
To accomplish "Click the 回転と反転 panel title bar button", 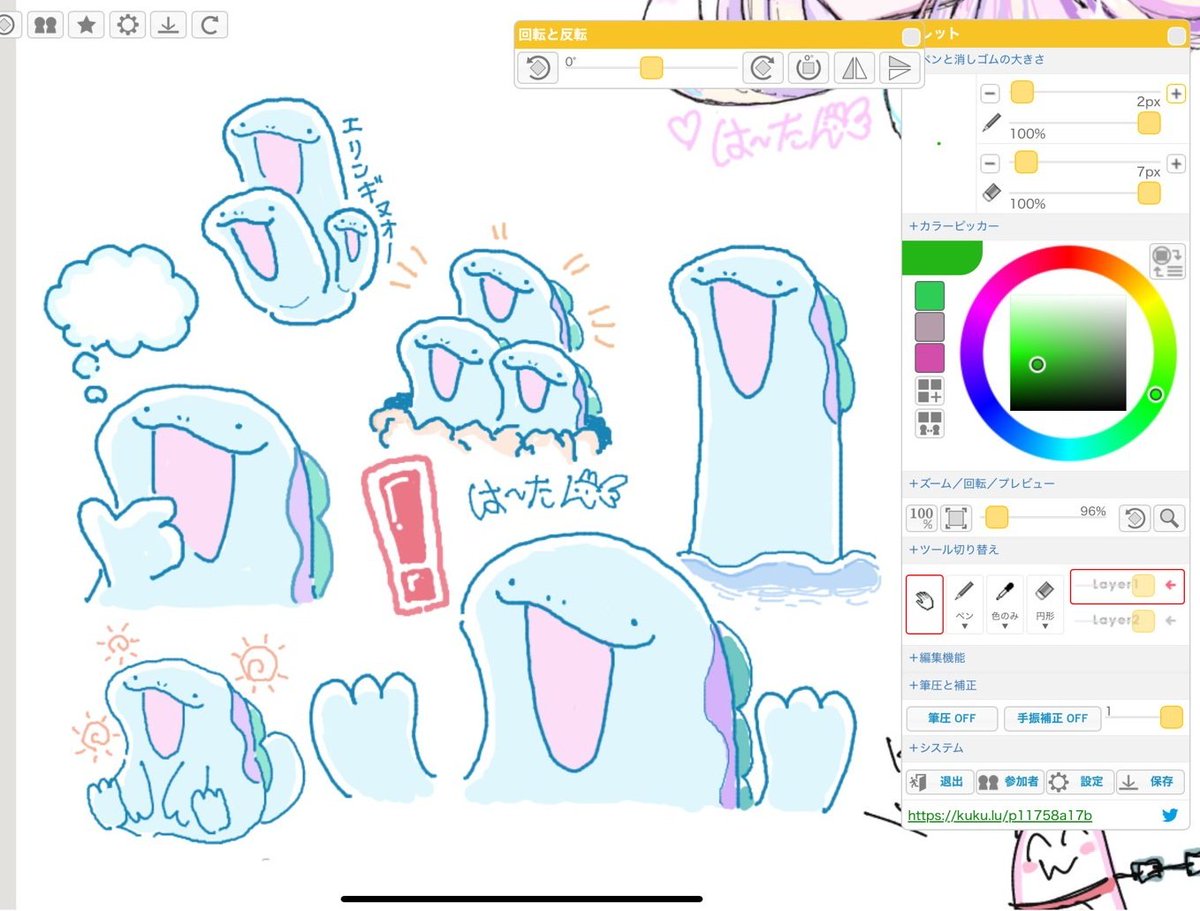I will (x=910, y=36).
